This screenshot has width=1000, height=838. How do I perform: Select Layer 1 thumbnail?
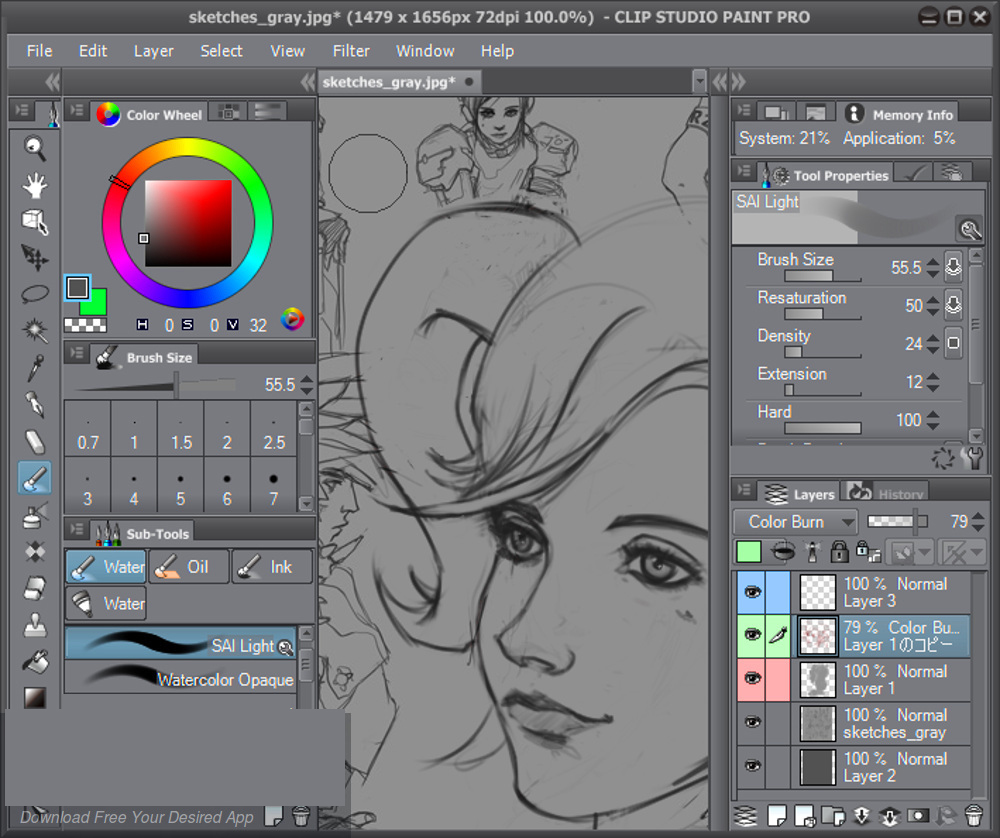pos(818,680)
